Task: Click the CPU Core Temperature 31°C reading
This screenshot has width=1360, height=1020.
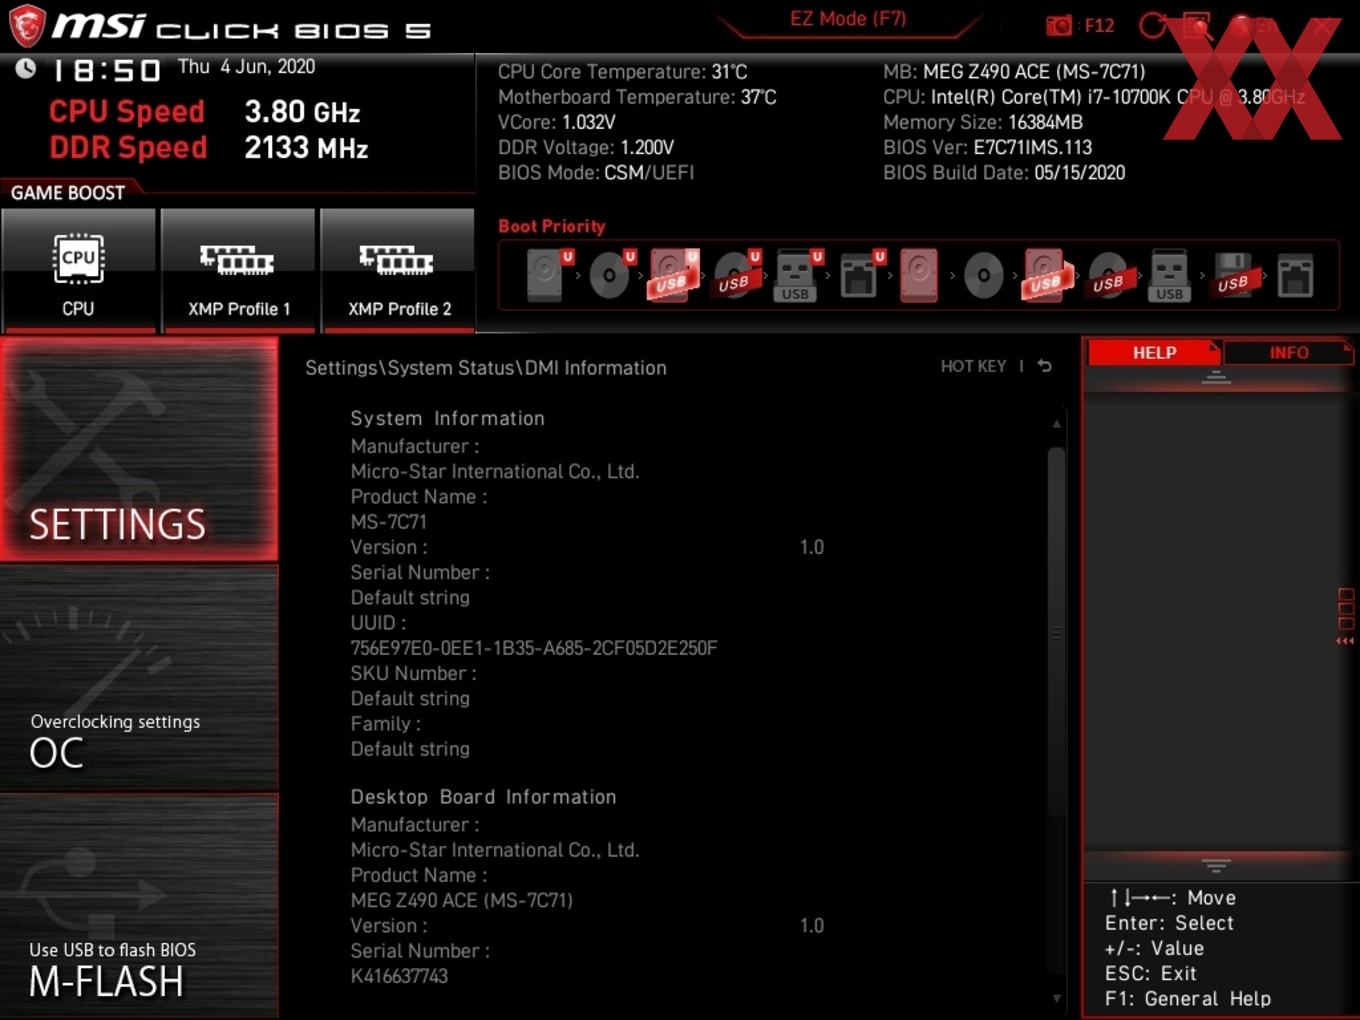Action: point(623,72)
